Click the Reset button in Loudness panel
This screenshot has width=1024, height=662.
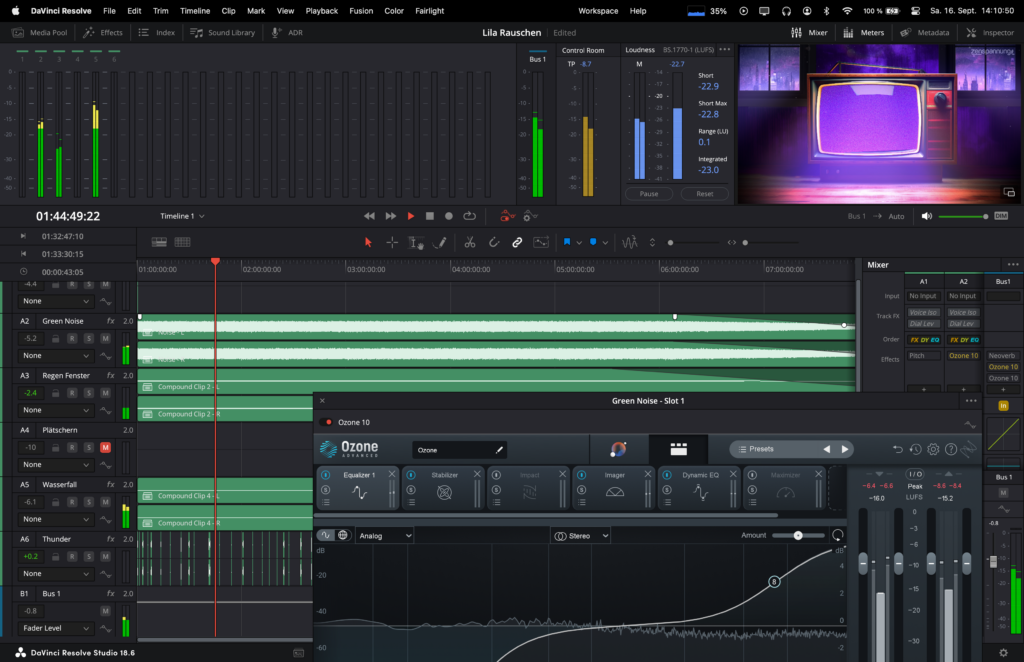tap(705, 194)
